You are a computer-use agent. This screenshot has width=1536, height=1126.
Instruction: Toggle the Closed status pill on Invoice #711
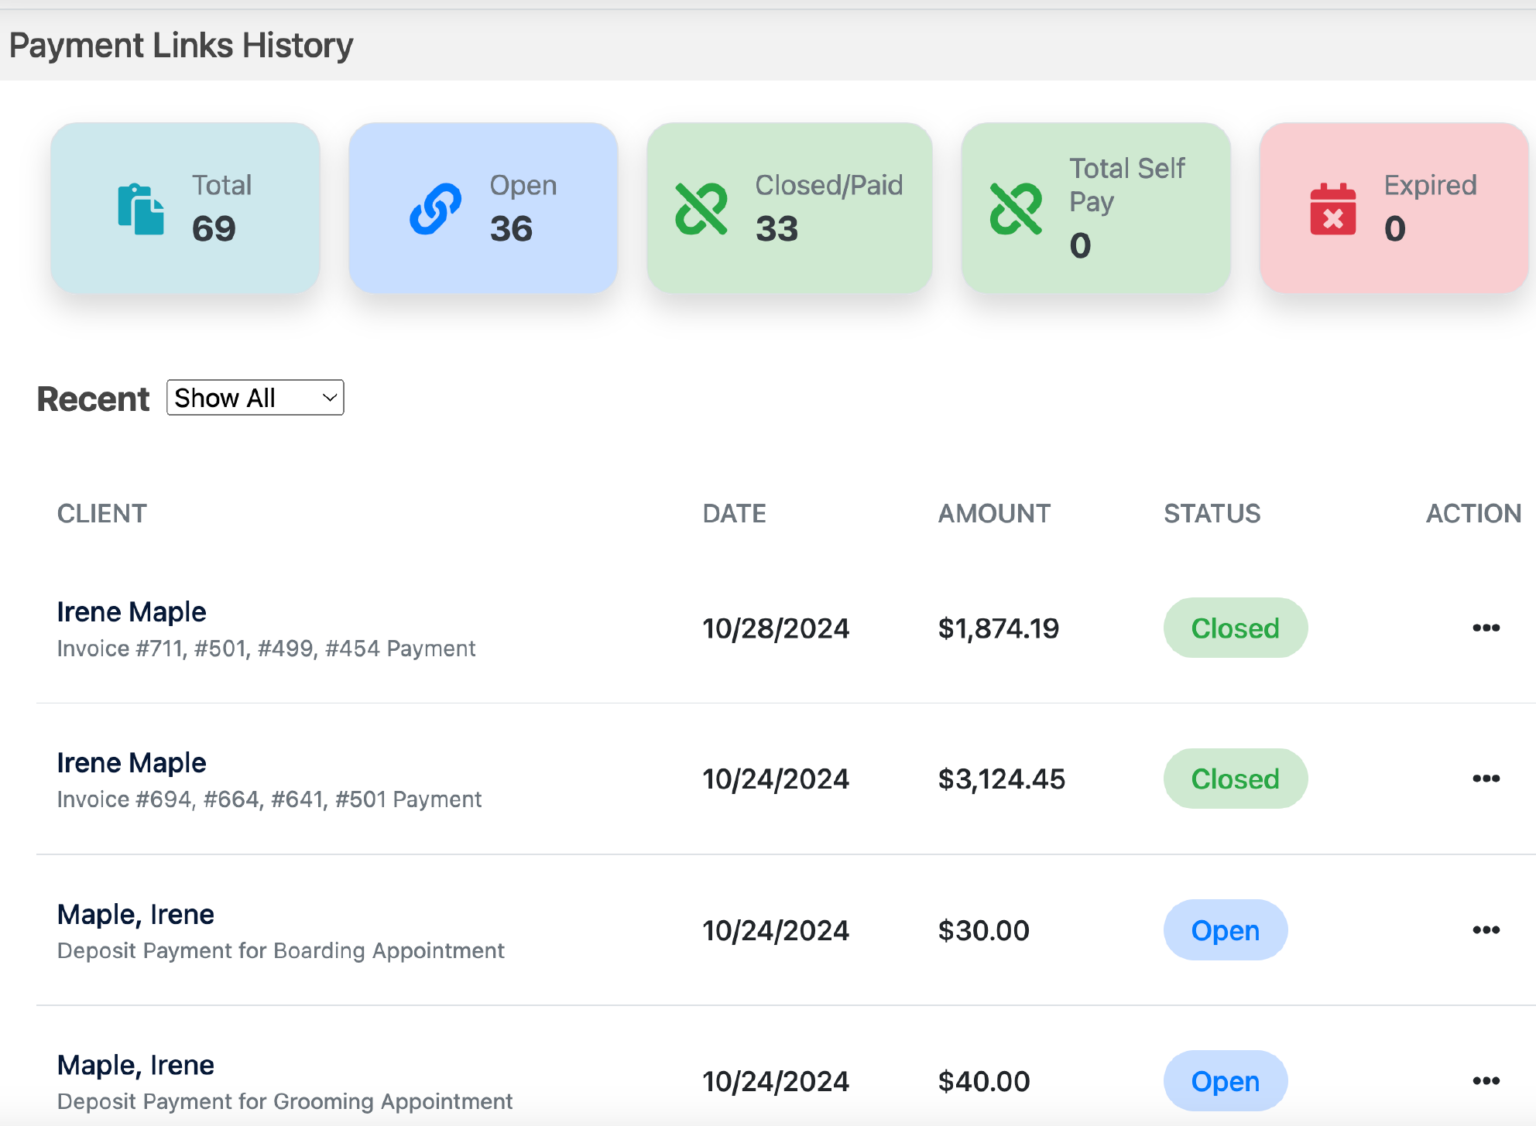click(1235, 628)
